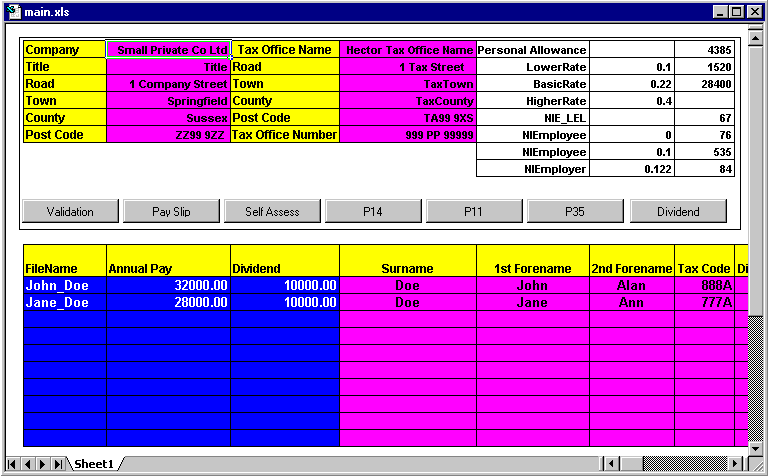Click the previous sheet tab arrow
The height and width of the screenshot is (476, 770).
(28, 464)
